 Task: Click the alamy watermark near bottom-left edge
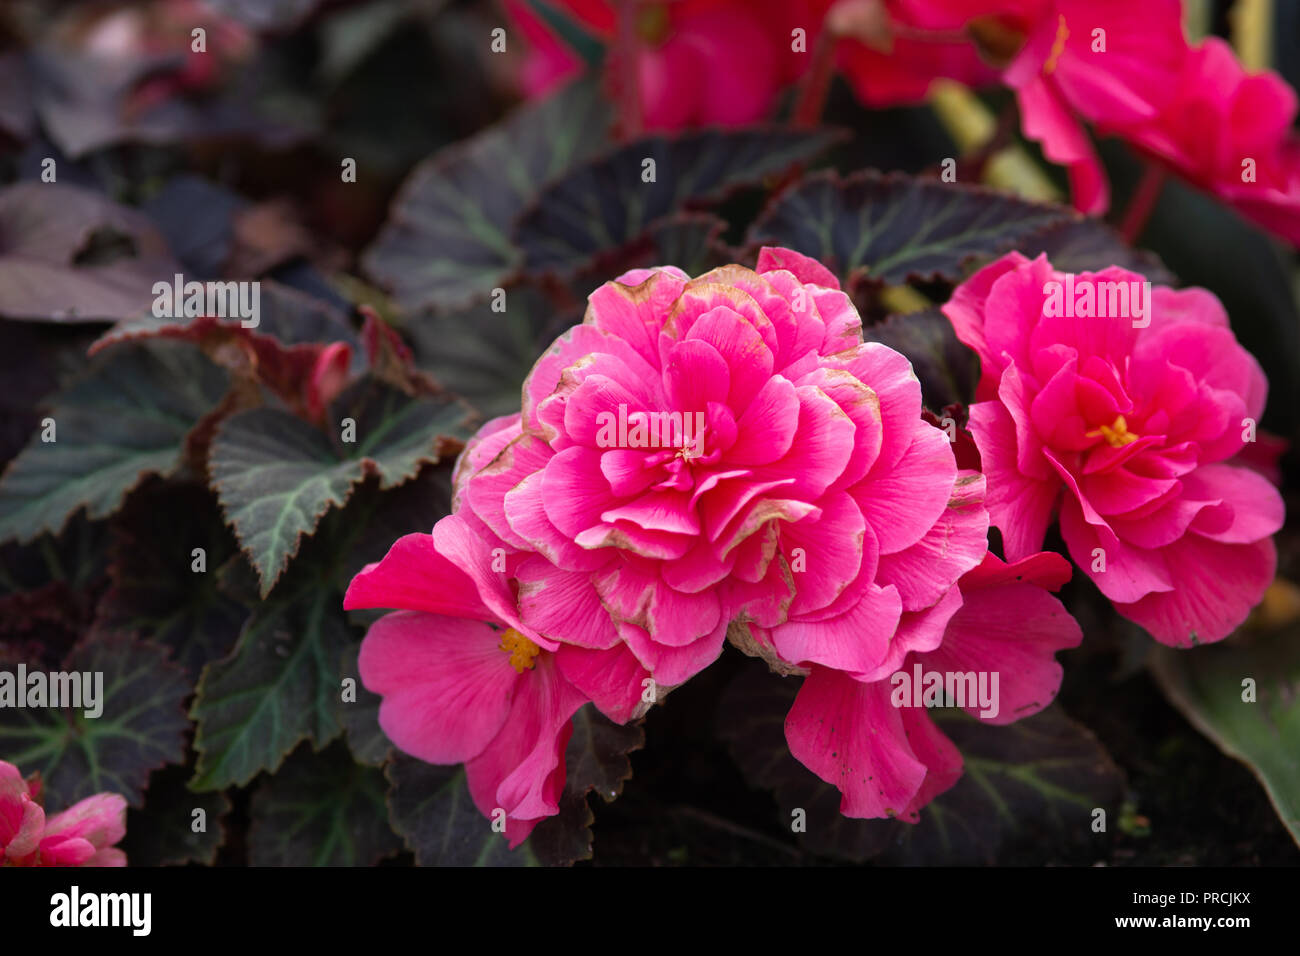(x=52, y=691)
